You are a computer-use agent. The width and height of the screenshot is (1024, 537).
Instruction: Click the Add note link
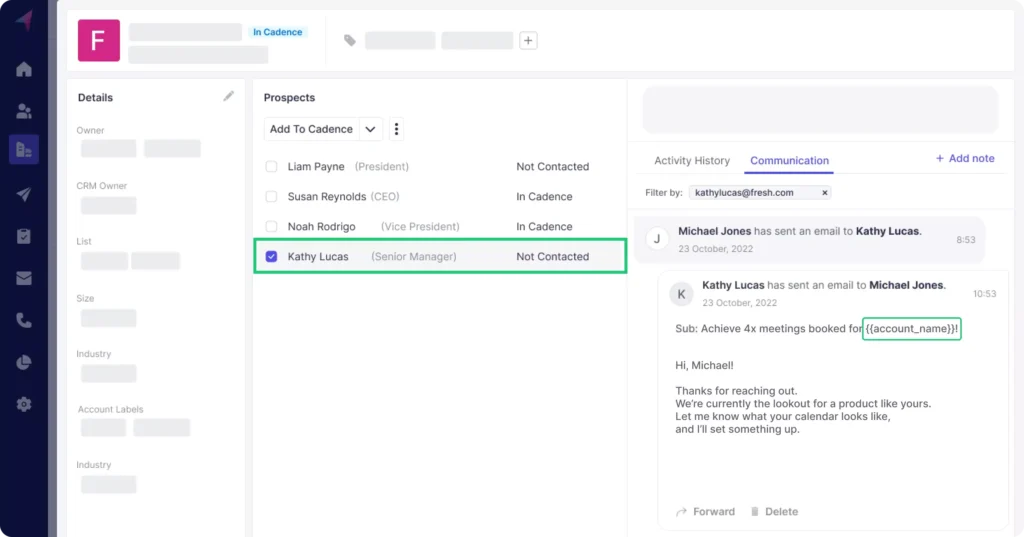[964, 158]
